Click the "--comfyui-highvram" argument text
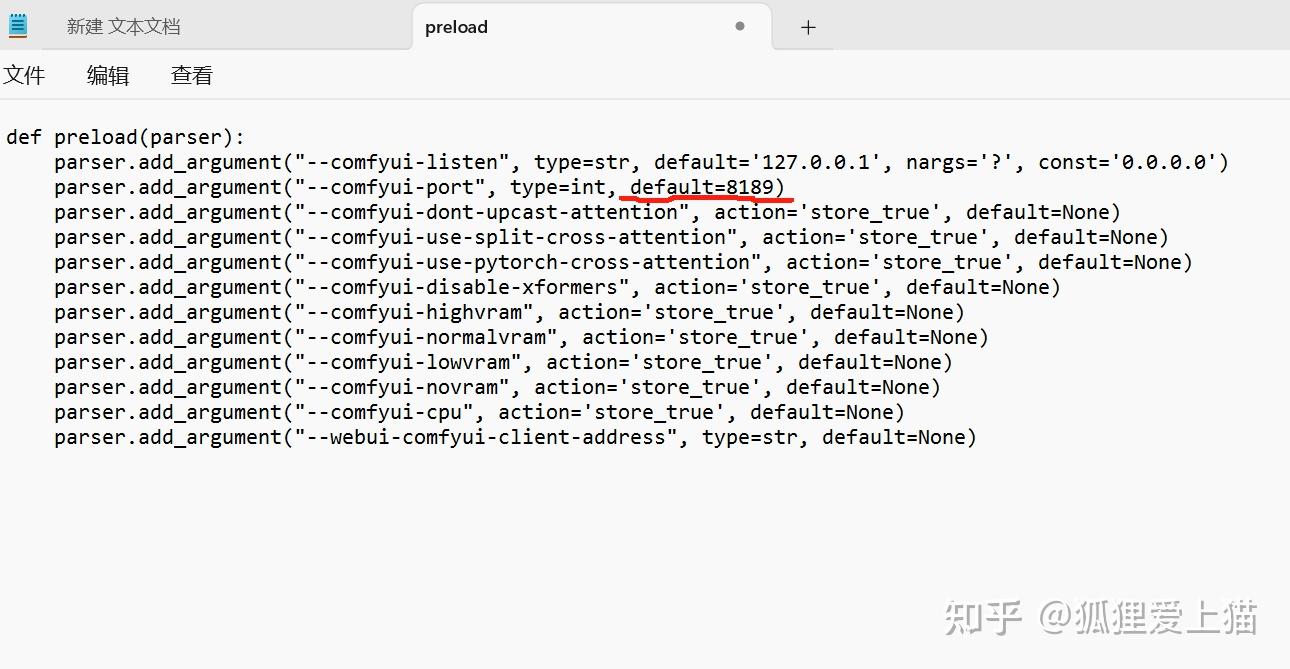The width and height of the screenshot is (1290, 669). (414, 312)
